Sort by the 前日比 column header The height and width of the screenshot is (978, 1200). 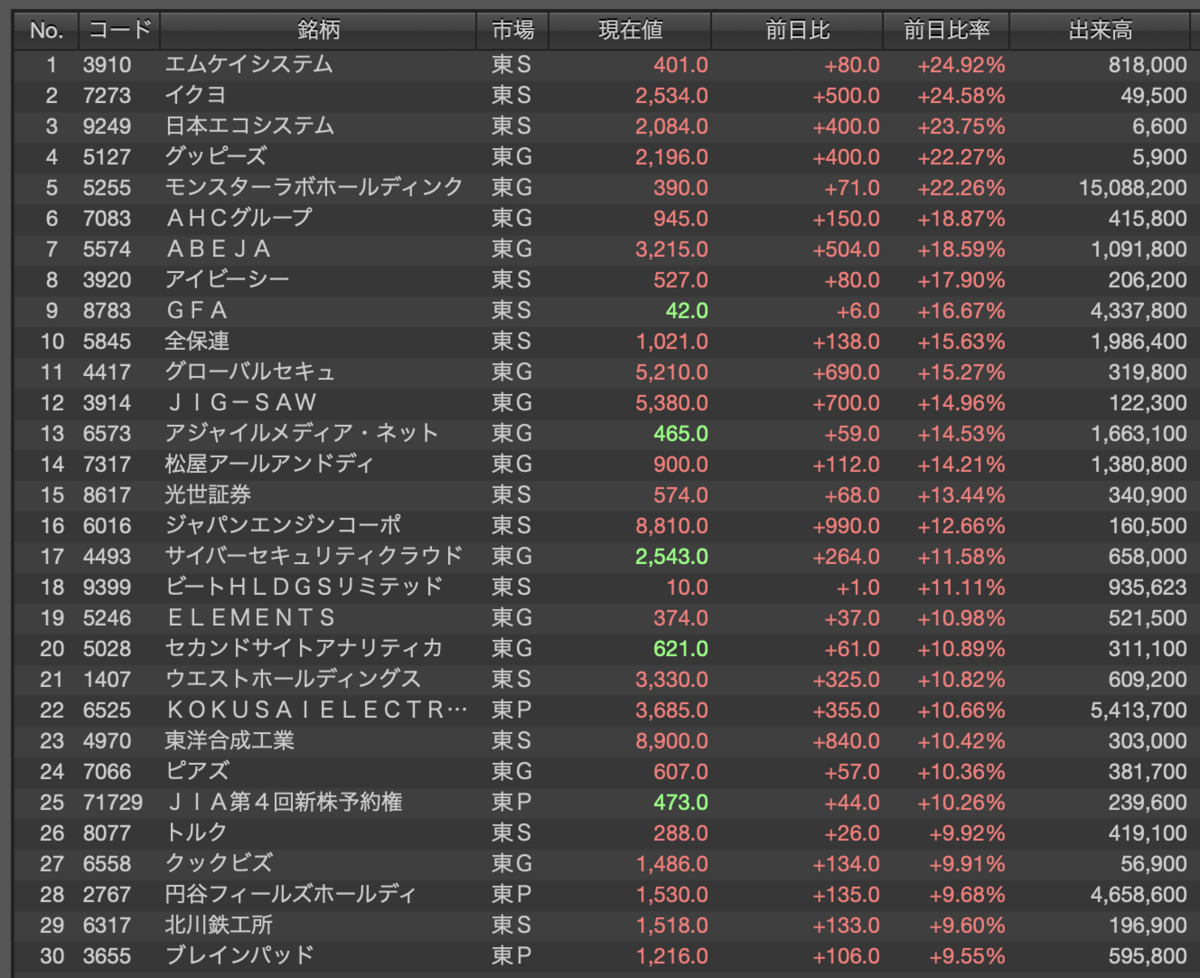coord(797,30)
